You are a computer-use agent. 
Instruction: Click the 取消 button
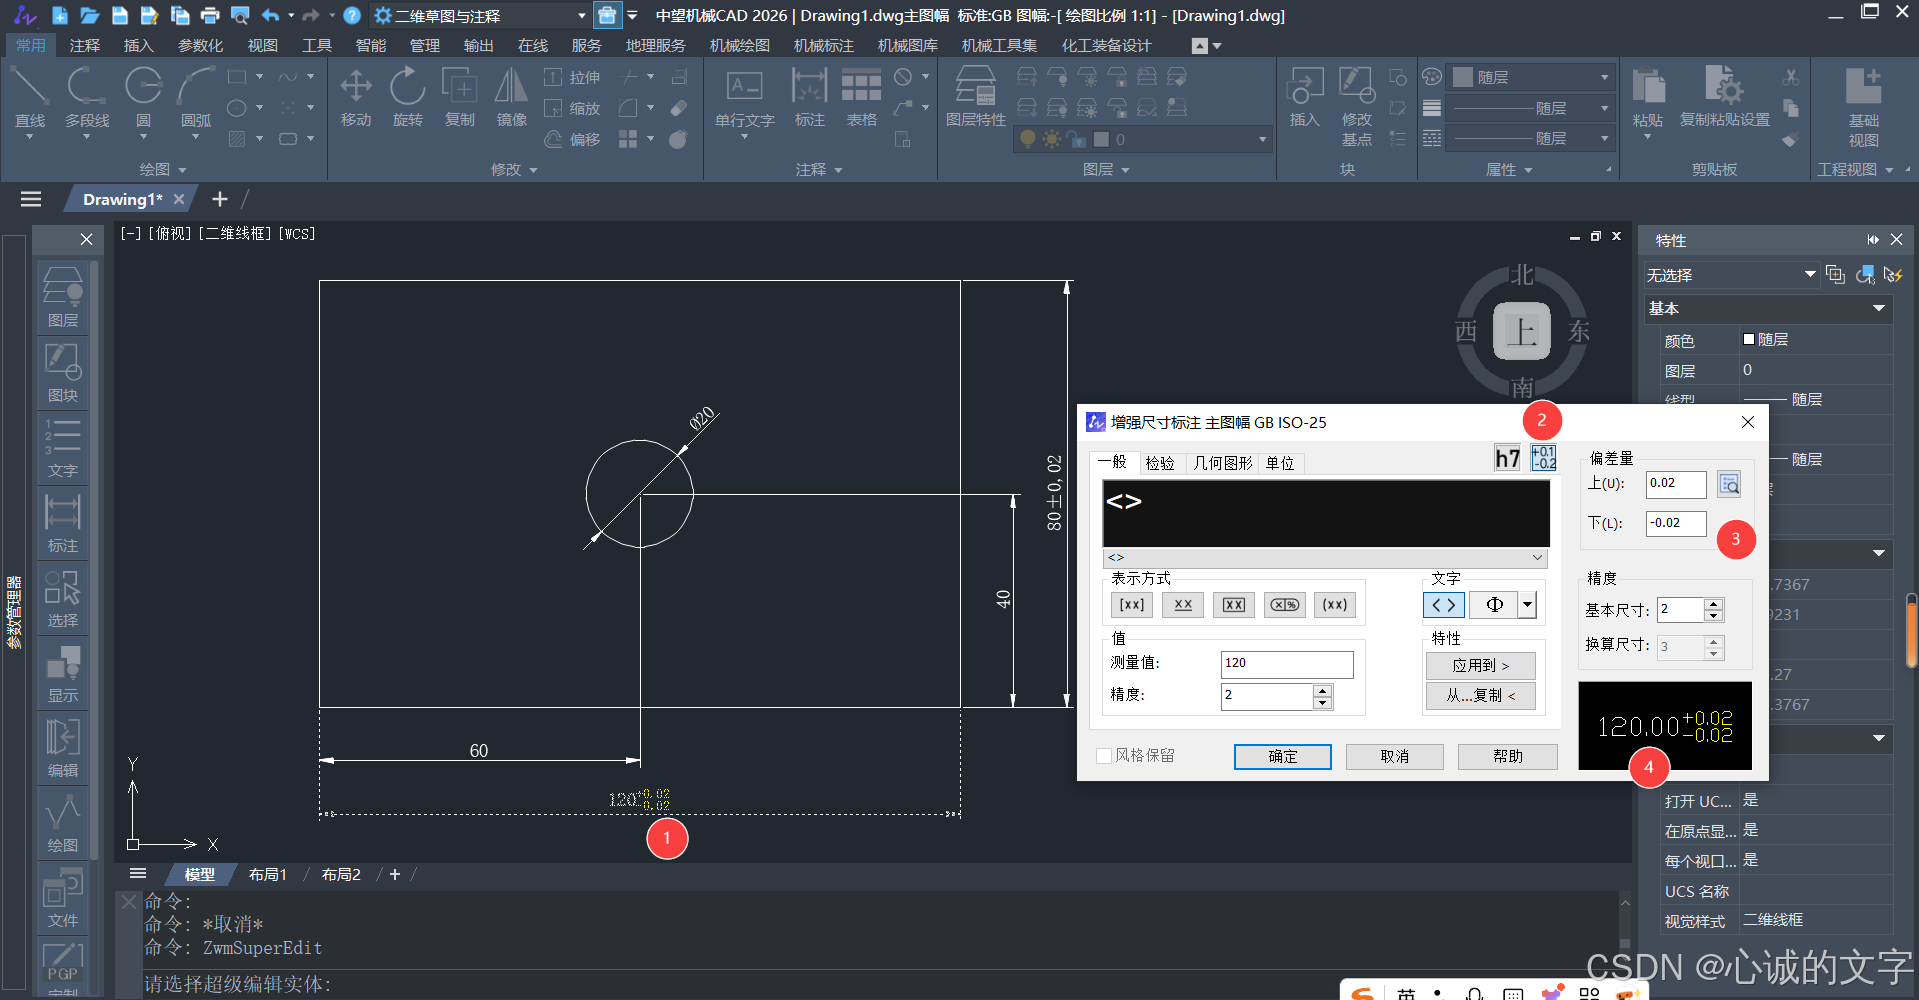click(1395, 757)
